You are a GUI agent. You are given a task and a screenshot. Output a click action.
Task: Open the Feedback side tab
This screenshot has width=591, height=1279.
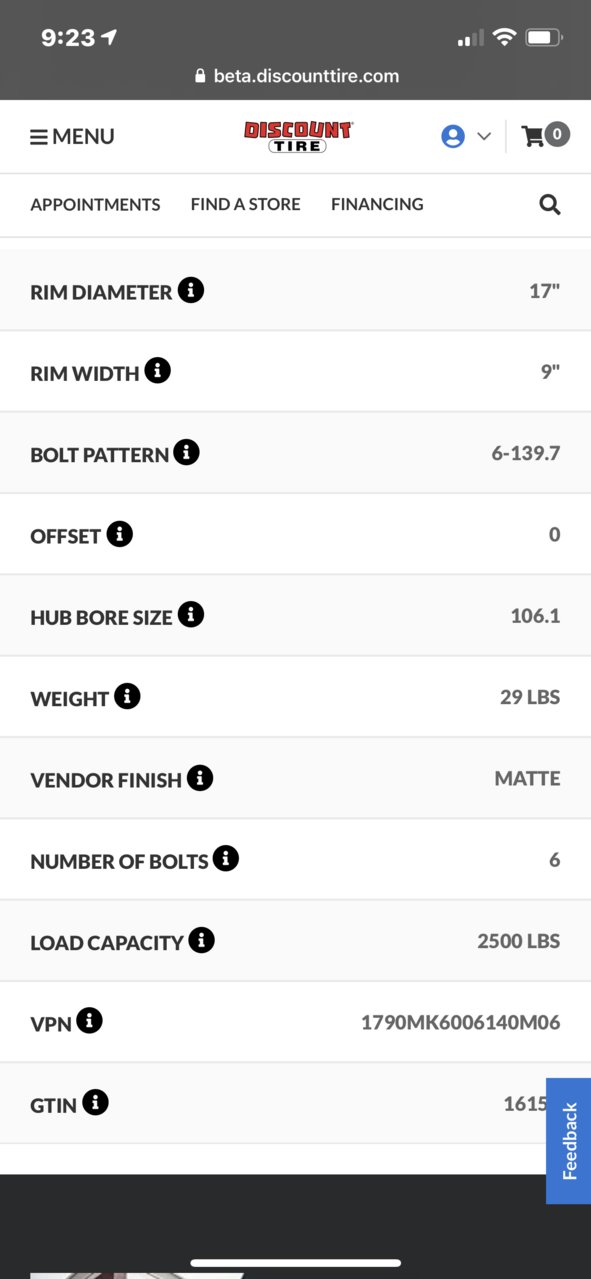click(x=569, y=1141)
